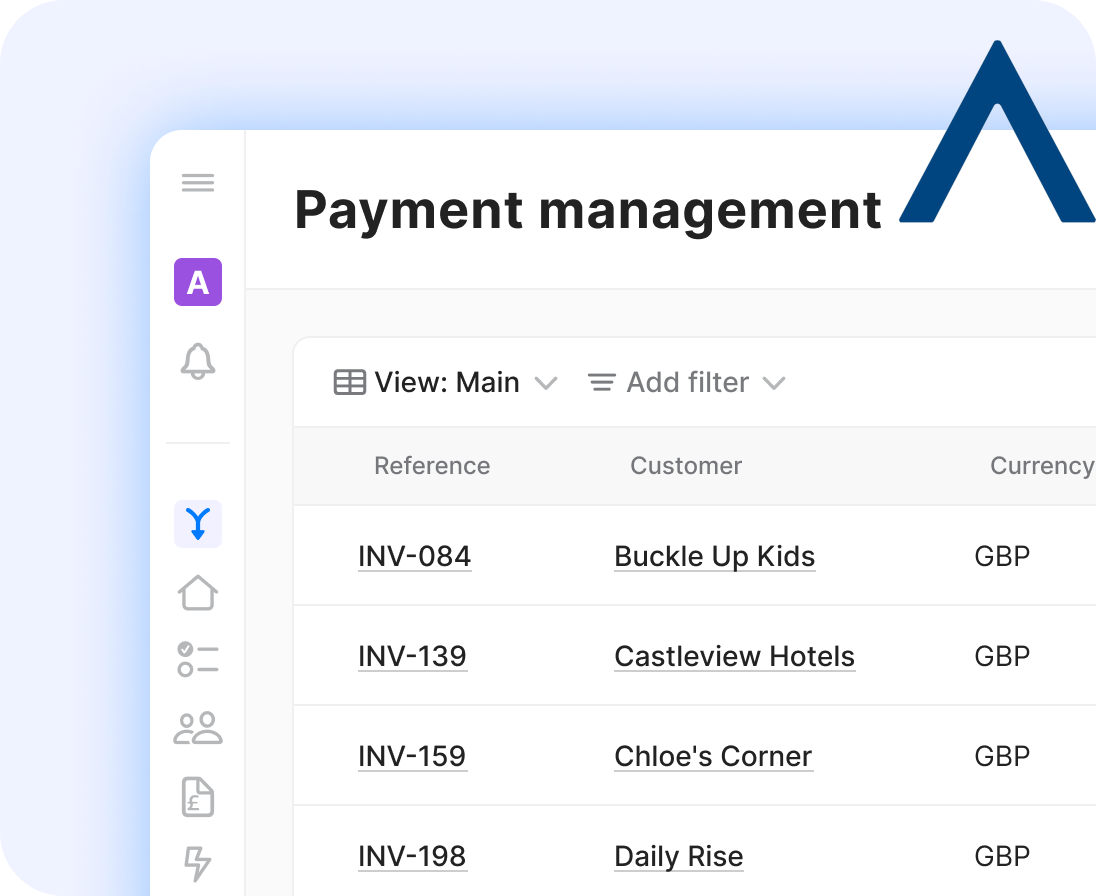Sort by the Customer column header
This screenshot has width=1096, height=896.
[x=686, y=466]
